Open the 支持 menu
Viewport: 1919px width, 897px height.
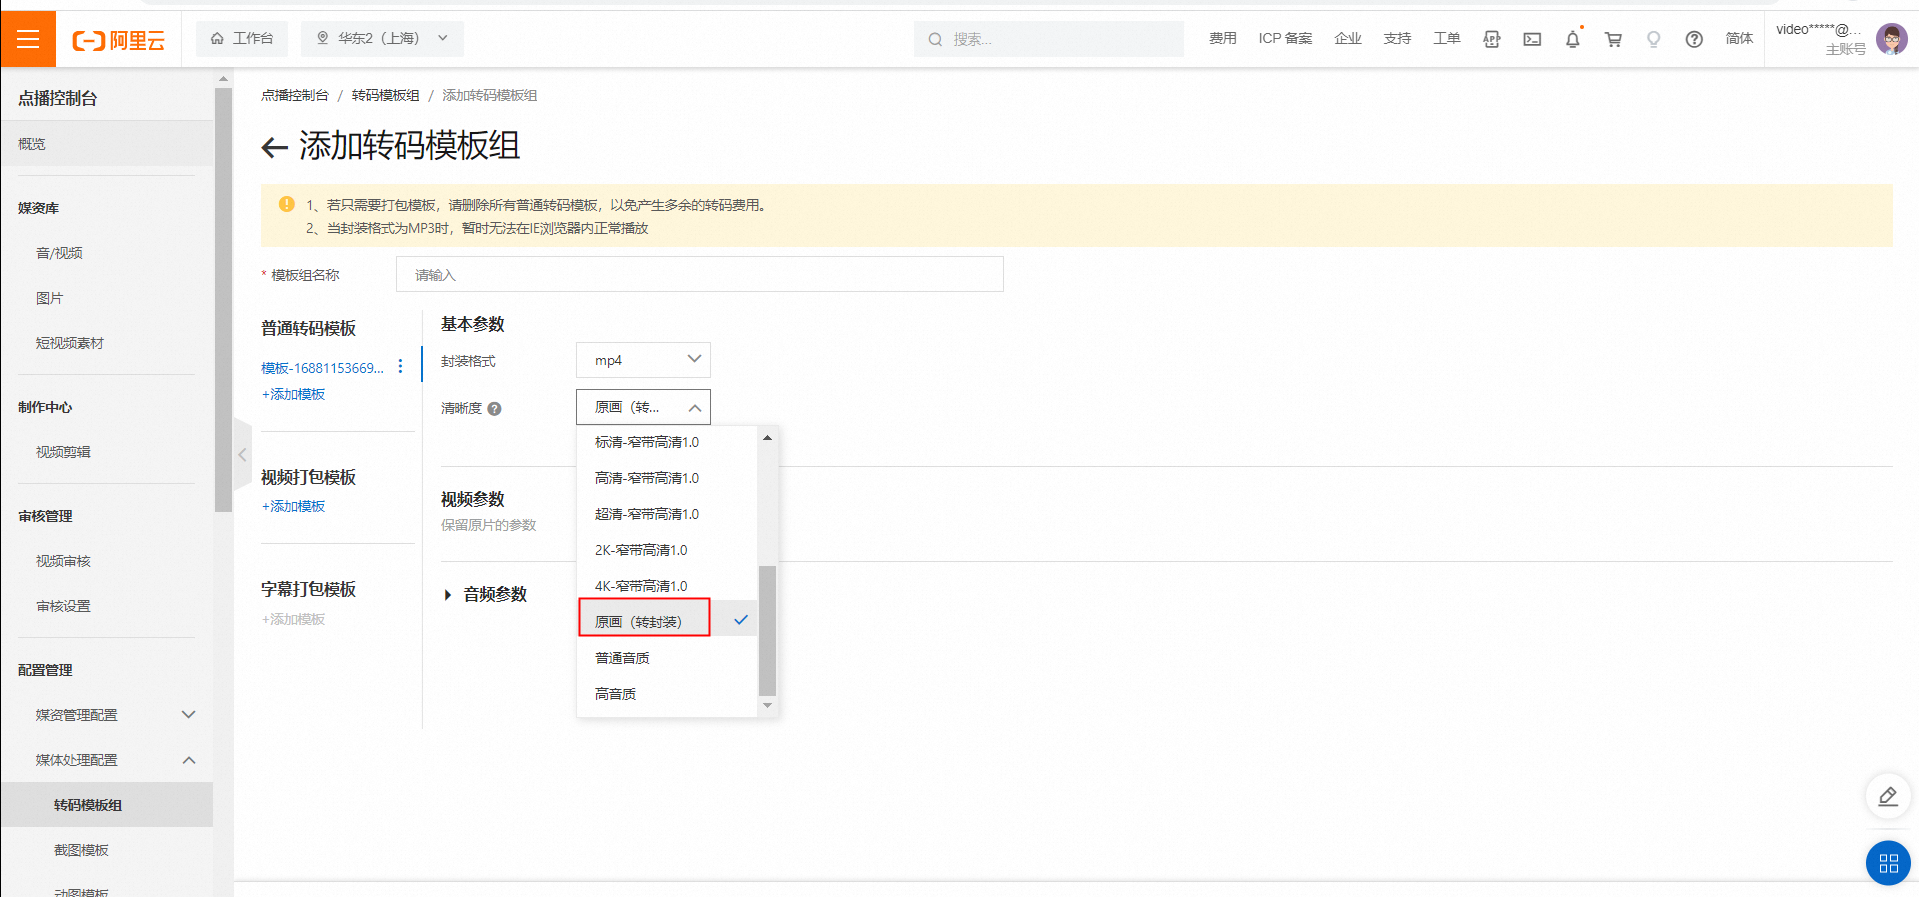[1397, 38]
